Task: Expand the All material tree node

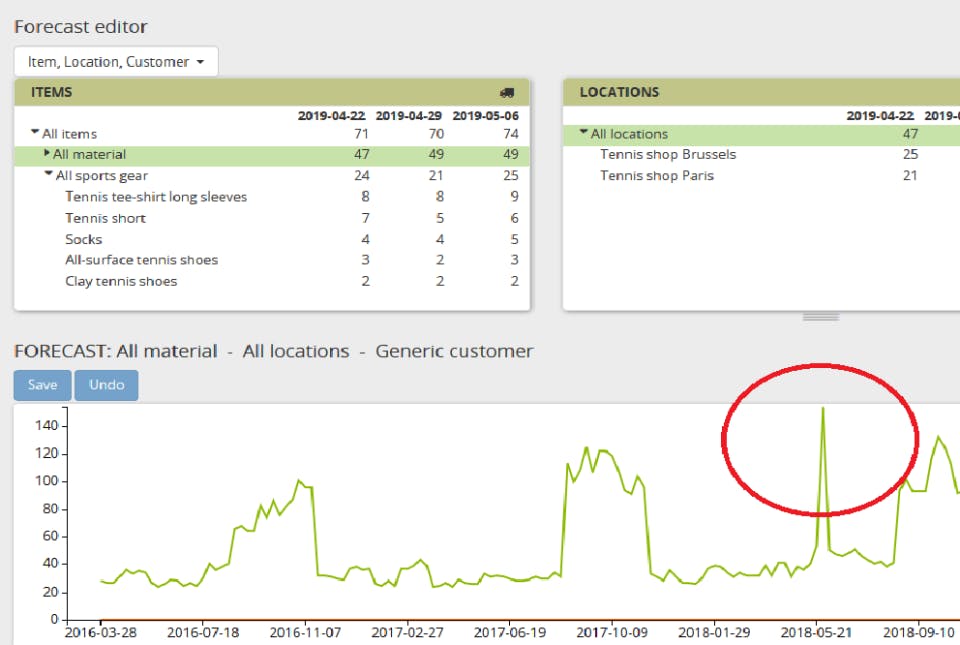Action: click(x=47, y=153)
